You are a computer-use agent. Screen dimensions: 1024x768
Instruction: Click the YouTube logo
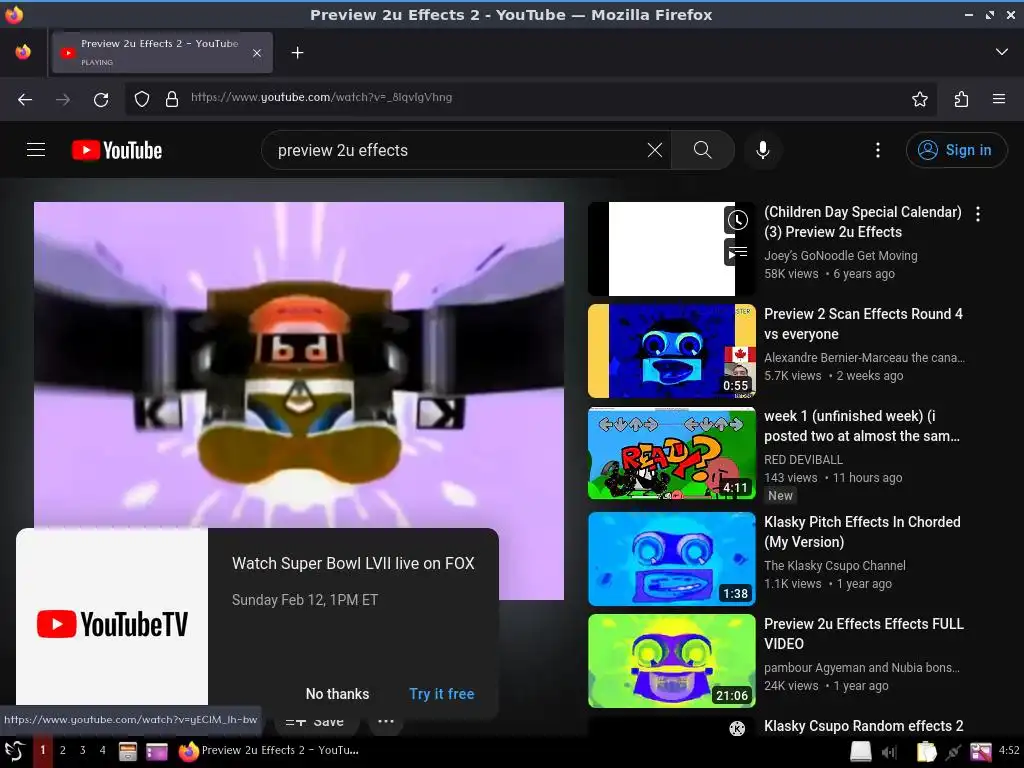click(x=117, y=150)
